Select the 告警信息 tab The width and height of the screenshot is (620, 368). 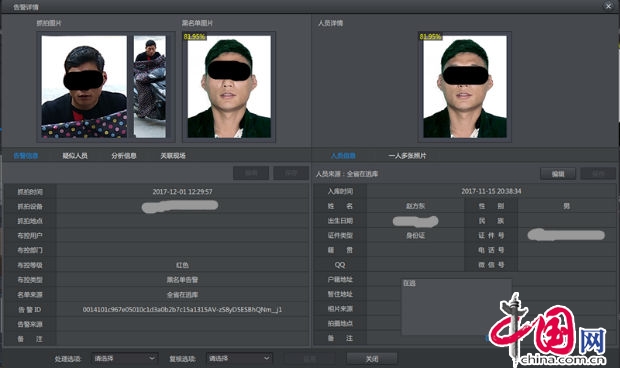pyautogui.click(x=26, y=156)
